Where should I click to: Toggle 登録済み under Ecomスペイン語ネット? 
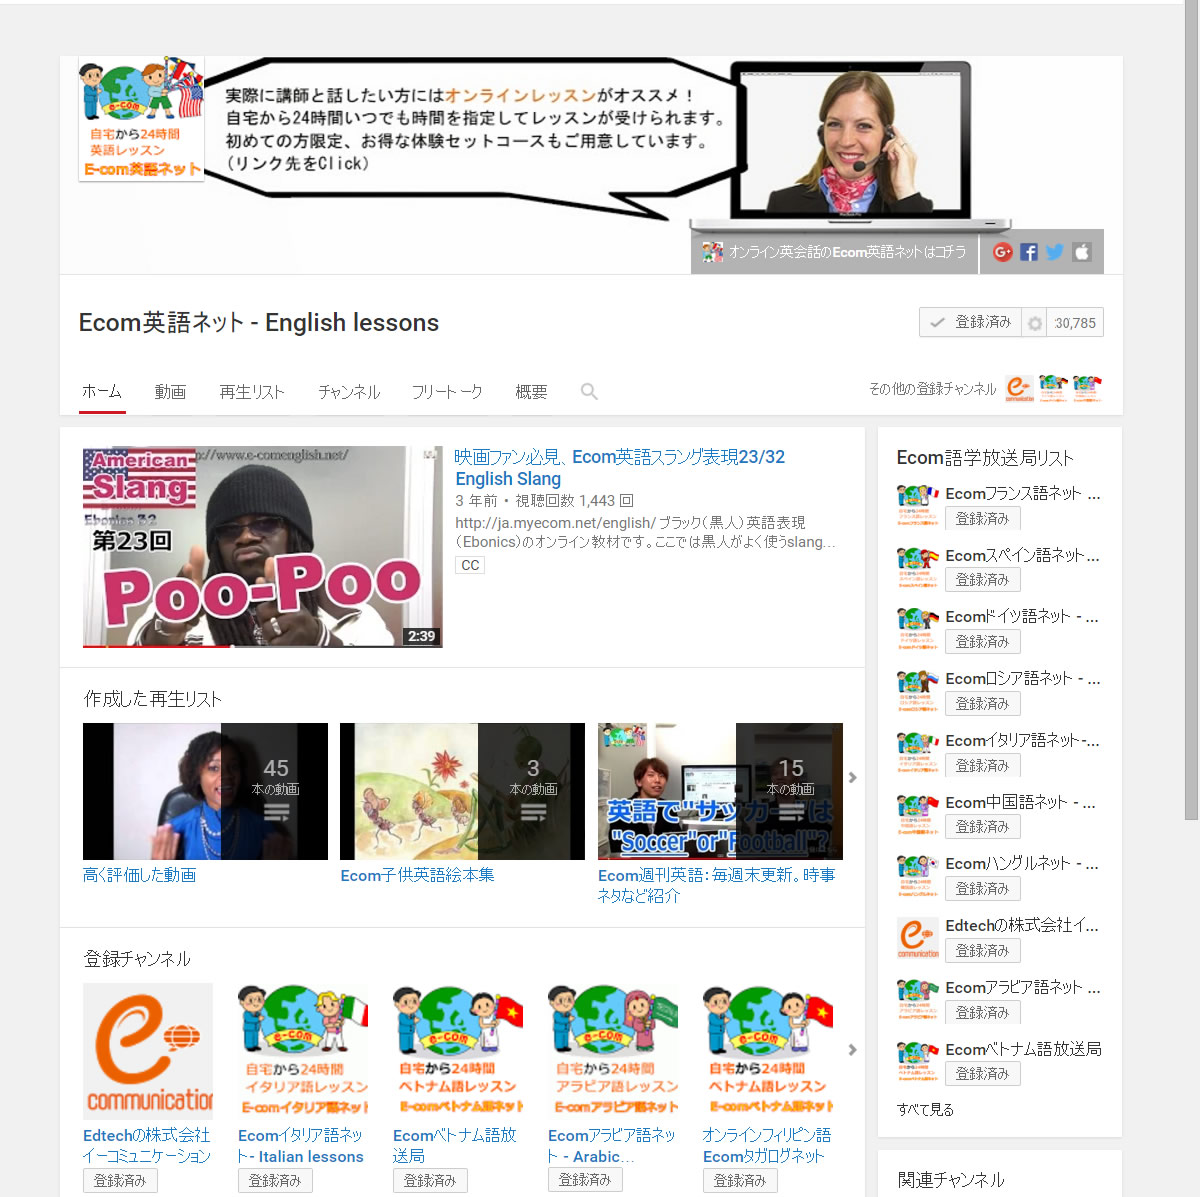tap(982, 580)
